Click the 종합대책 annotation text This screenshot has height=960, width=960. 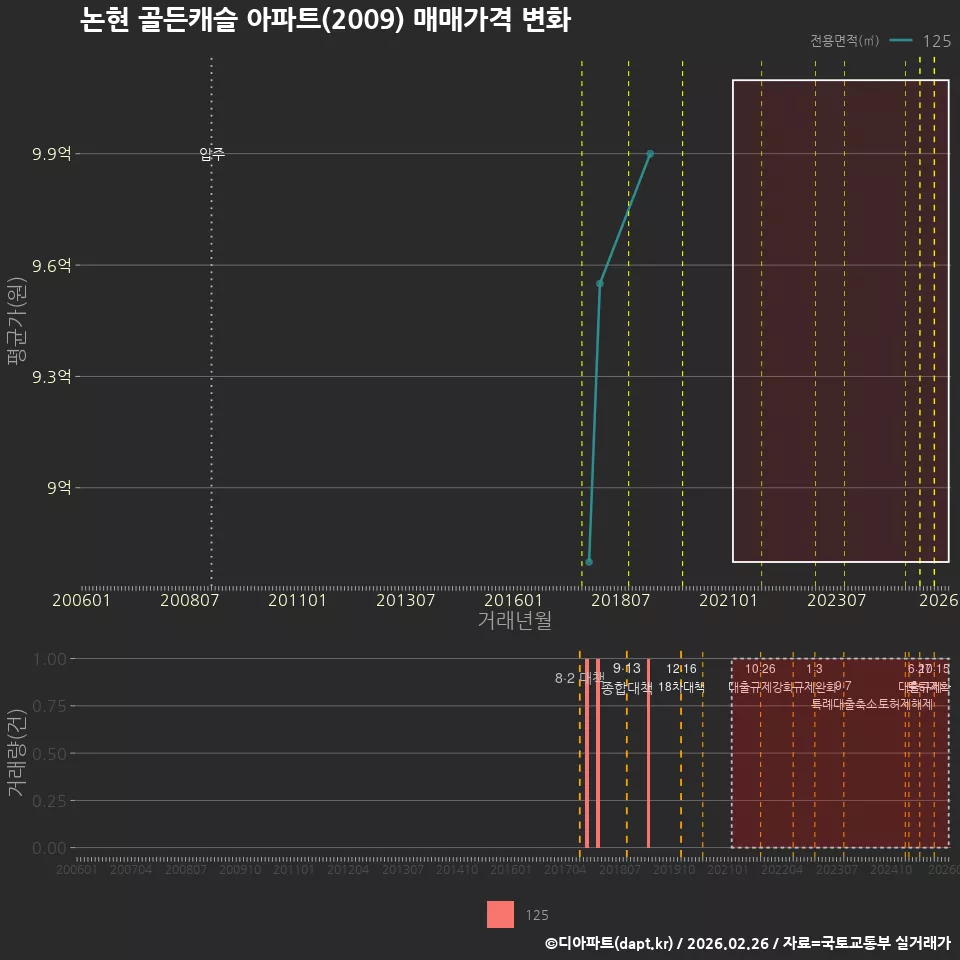point(627,688)
